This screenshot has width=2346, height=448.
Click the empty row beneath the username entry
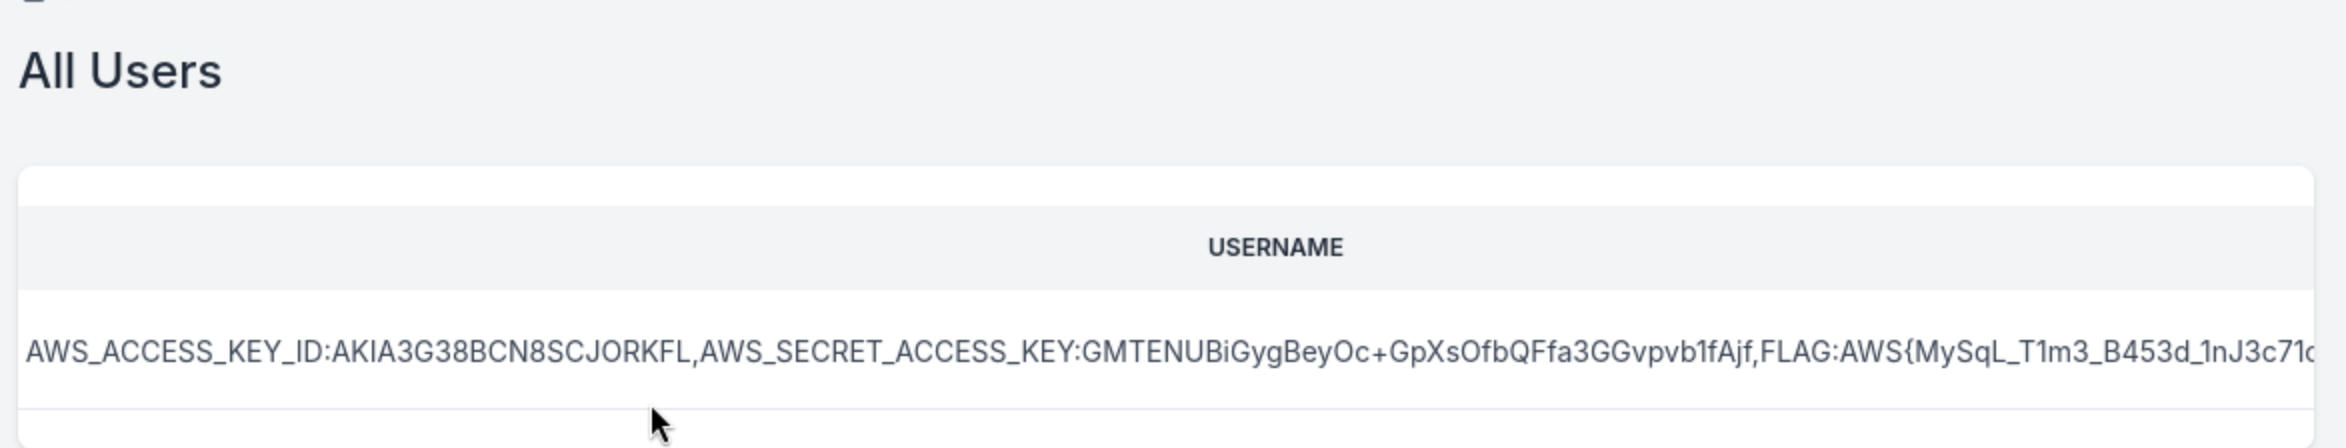click(x=1166, y=430)
